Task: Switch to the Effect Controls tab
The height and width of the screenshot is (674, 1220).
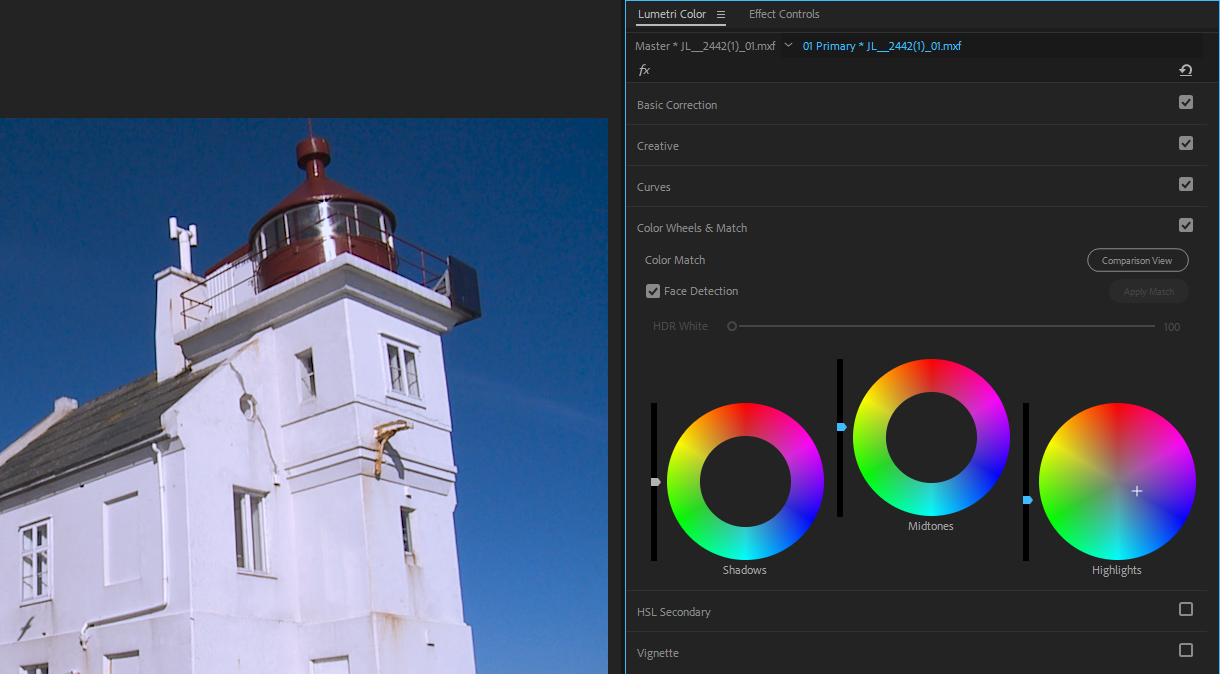Action: [784, 14]
